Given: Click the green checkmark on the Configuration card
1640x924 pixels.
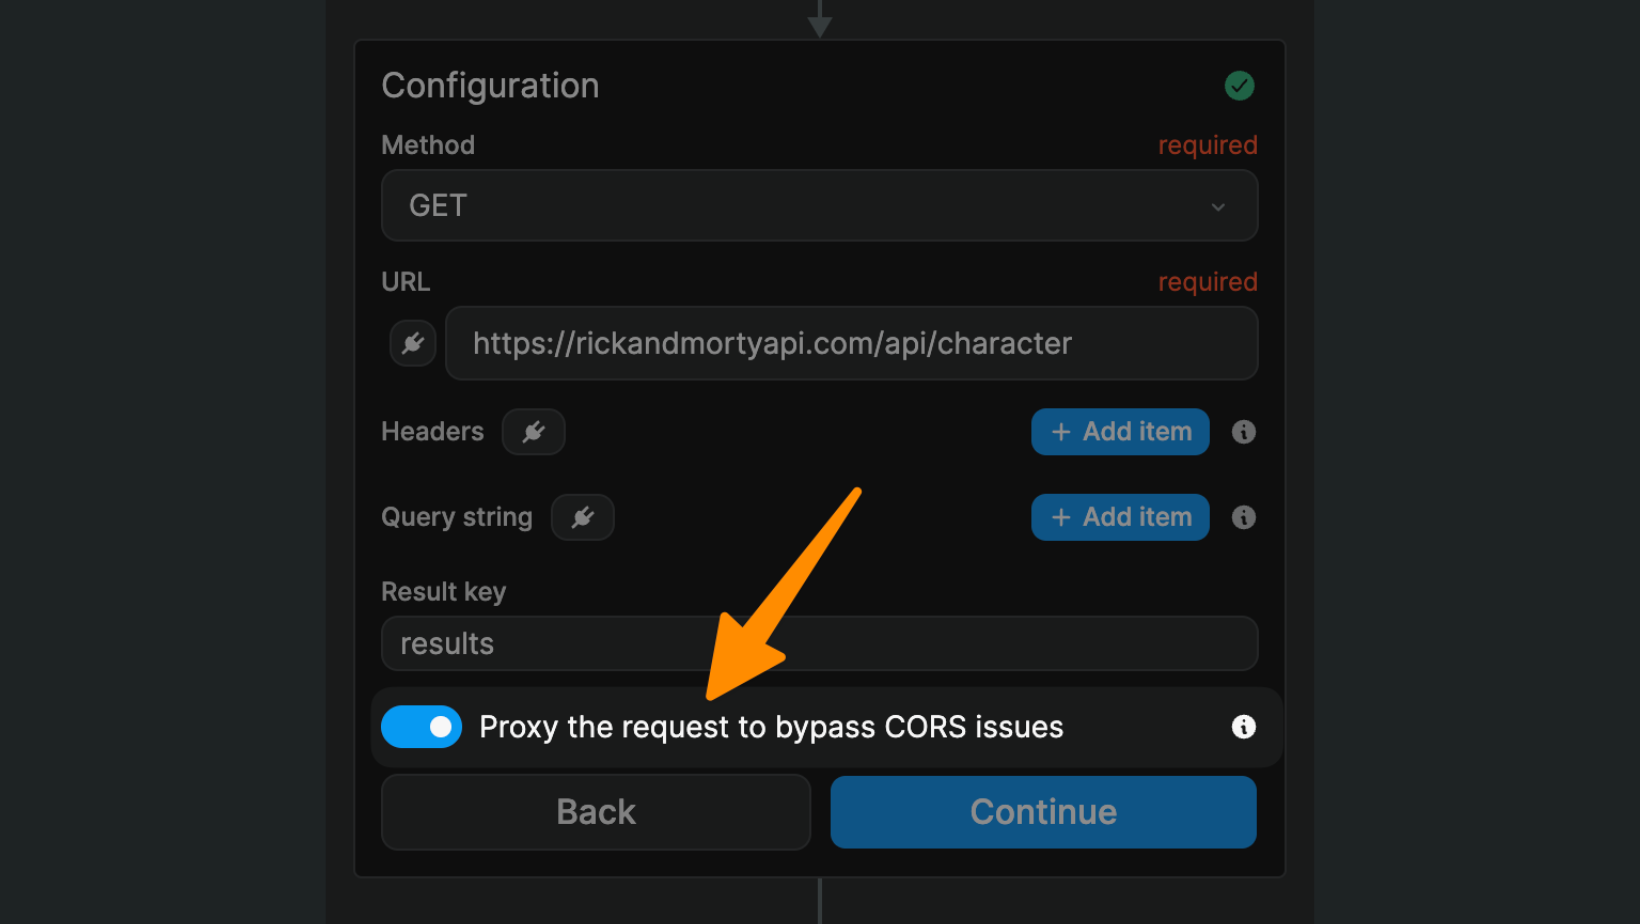Looking at the screenshot, I should pyautogui.click(x=1239, y=85).
